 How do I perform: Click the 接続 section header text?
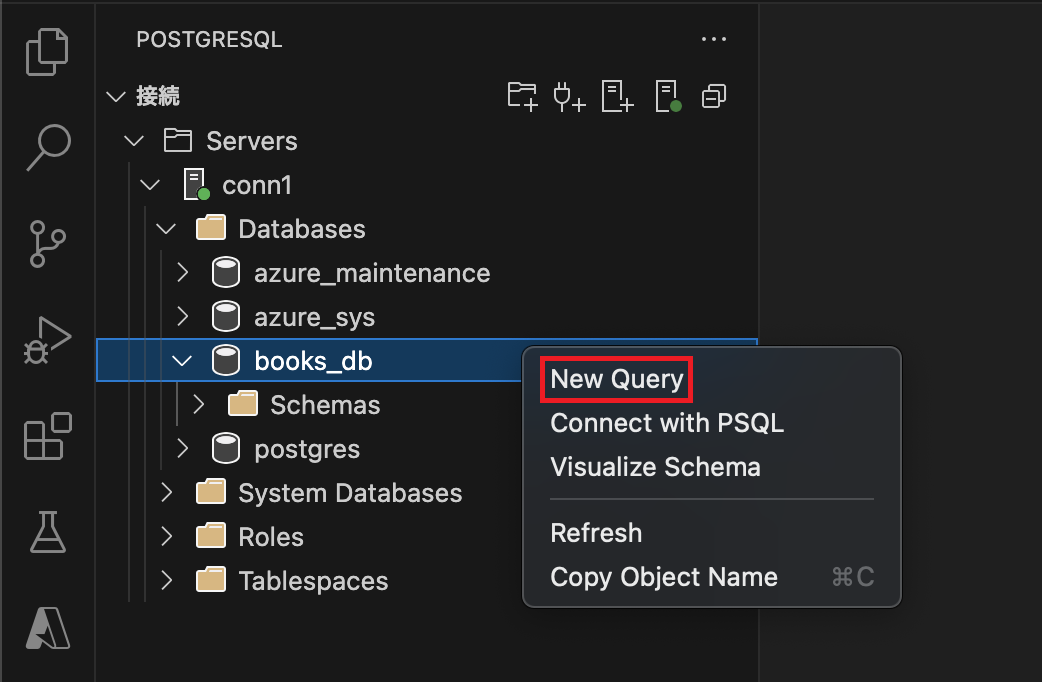pos(157,96)
